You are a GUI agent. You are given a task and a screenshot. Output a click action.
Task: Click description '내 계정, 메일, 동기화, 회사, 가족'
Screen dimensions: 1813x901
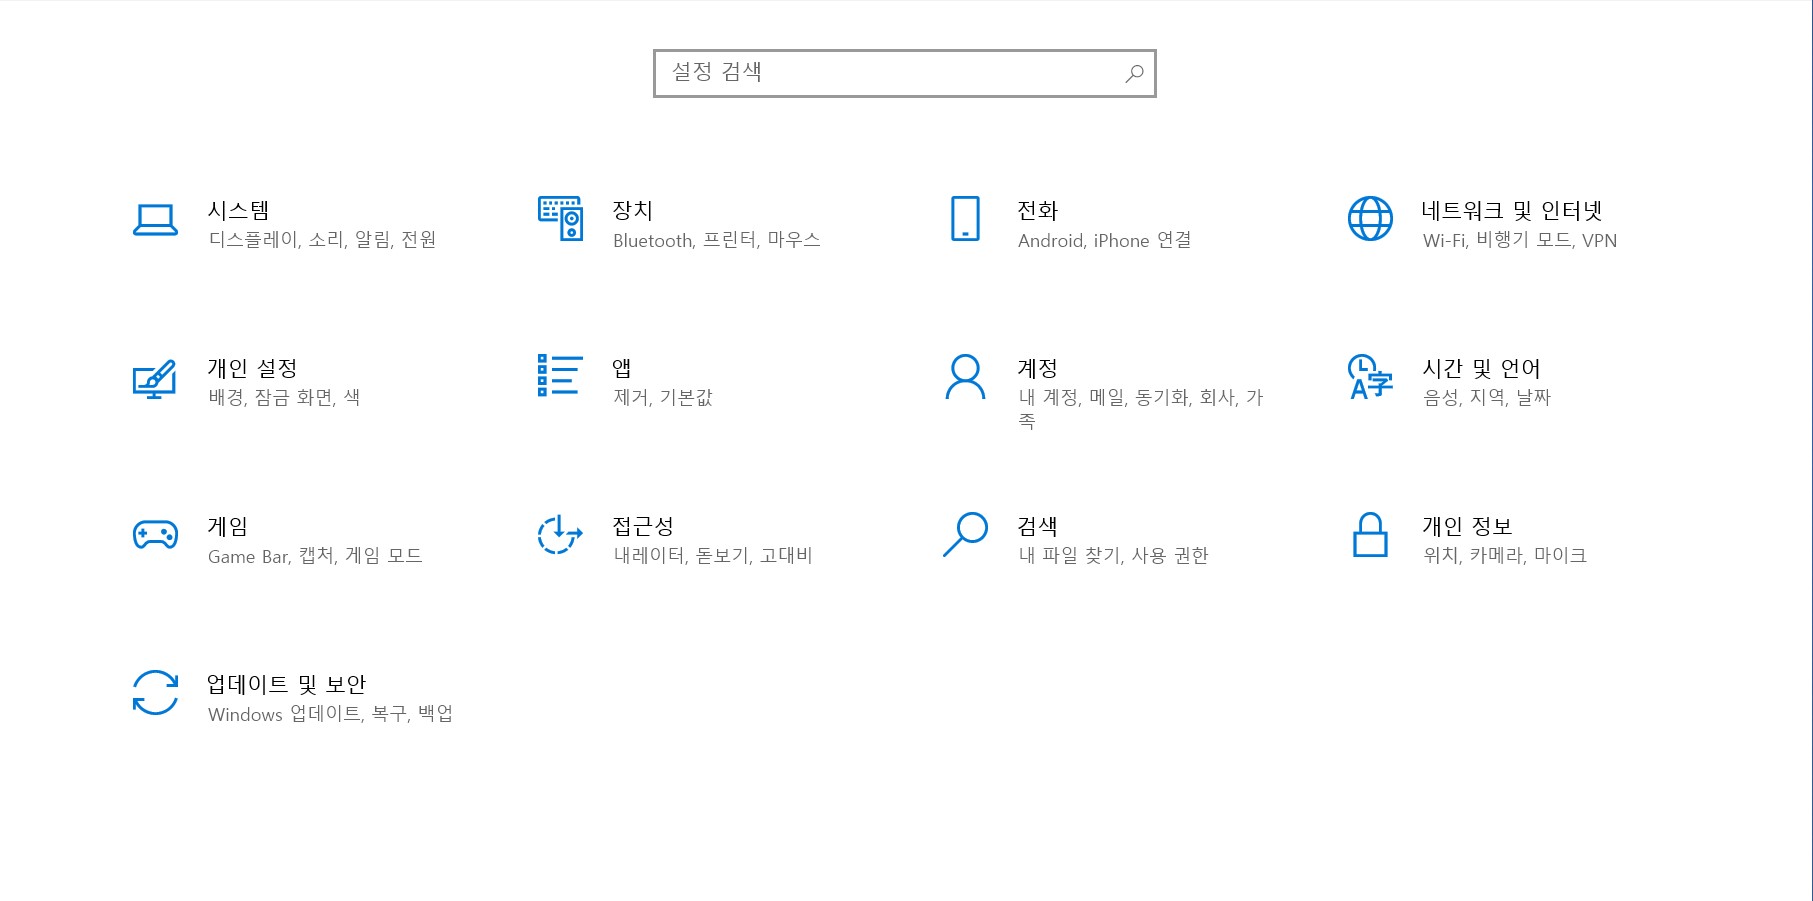tap(1141, 409)
